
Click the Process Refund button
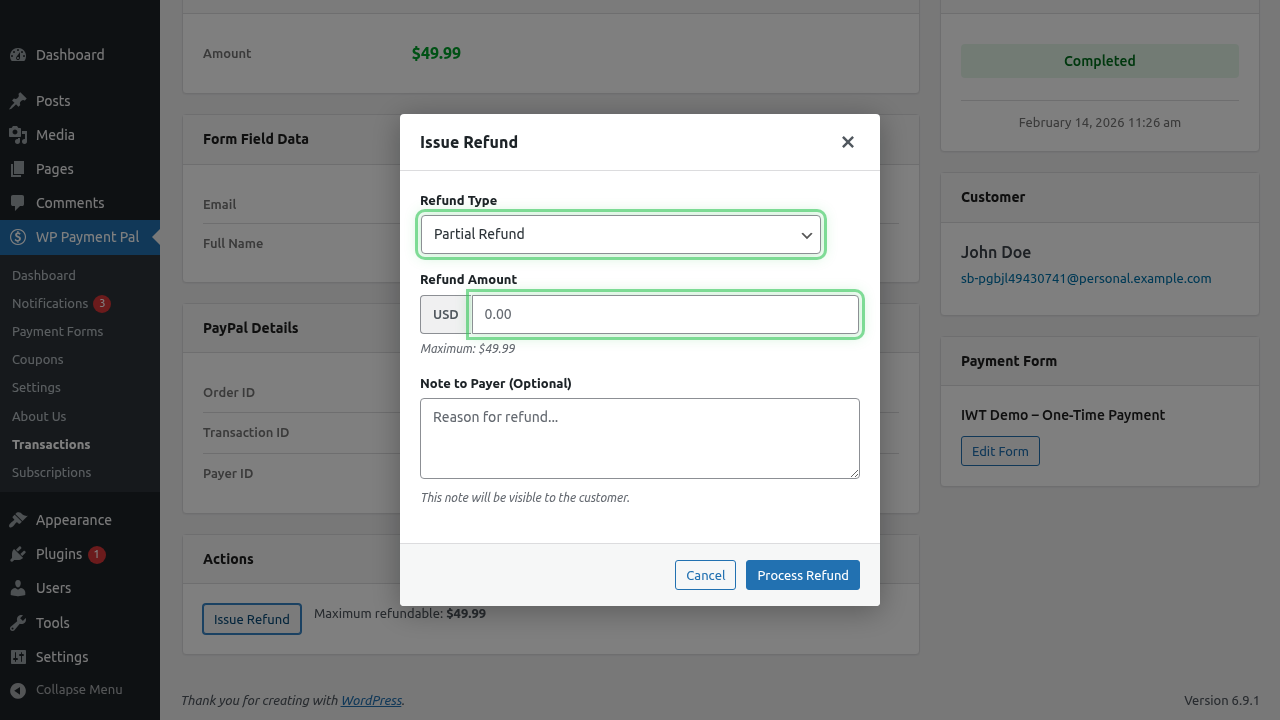(802, 574)
